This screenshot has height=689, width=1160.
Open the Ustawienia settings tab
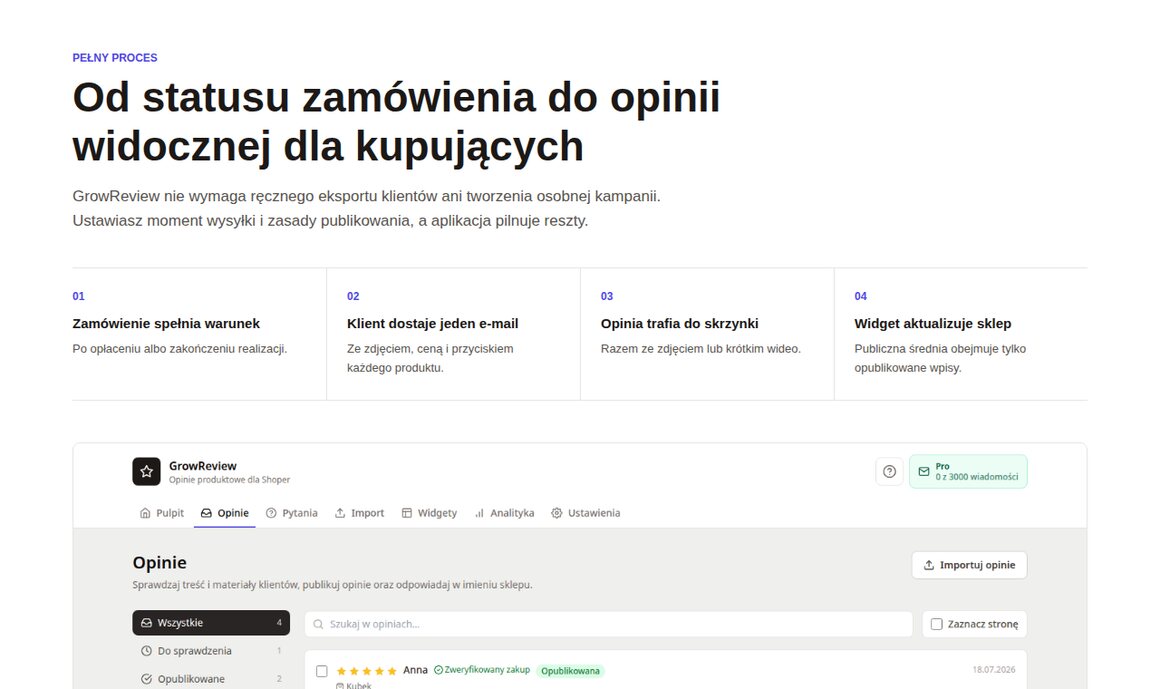[585, 513]
